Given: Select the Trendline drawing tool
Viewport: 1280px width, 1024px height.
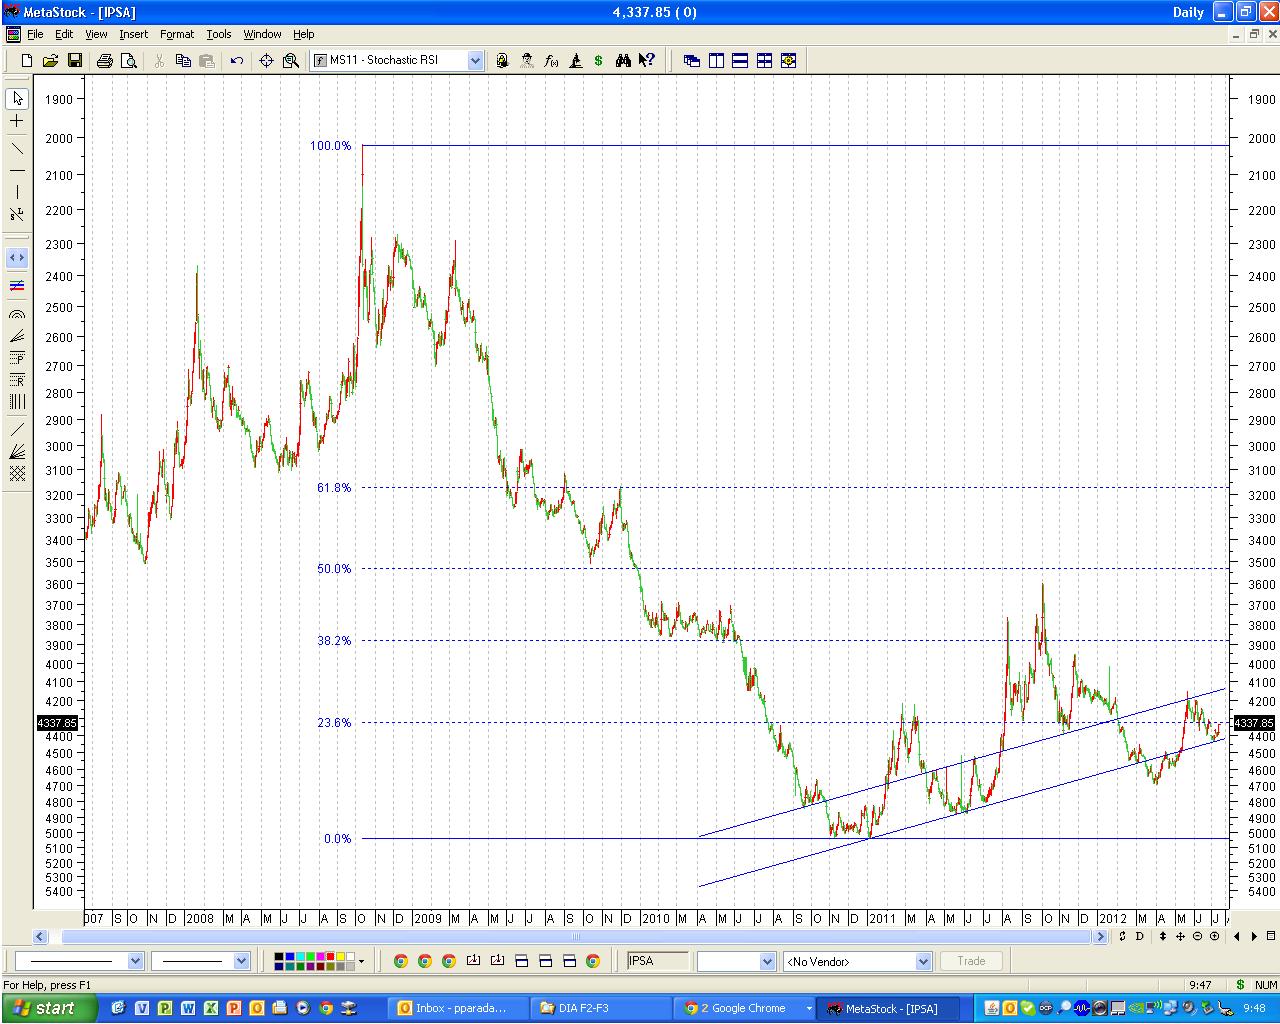Looking at the screenshot, I should (17, 148).
